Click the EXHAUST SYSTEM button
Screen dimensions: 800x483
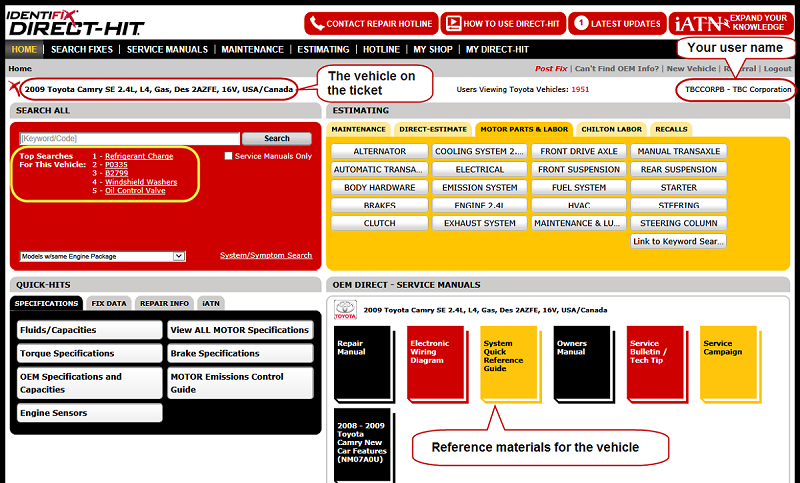point(480,223)
